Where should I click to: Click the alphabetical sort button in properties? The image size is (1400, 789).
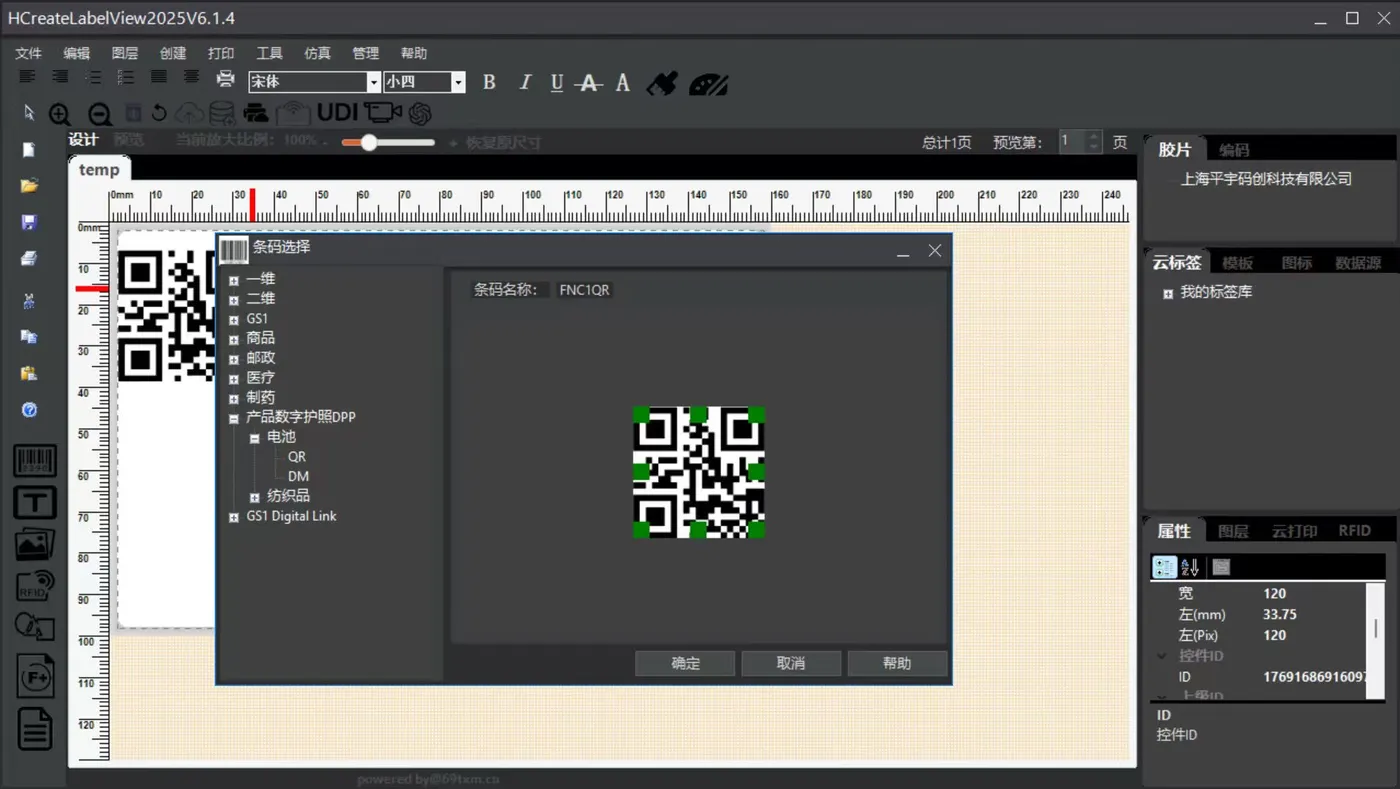1190,567
